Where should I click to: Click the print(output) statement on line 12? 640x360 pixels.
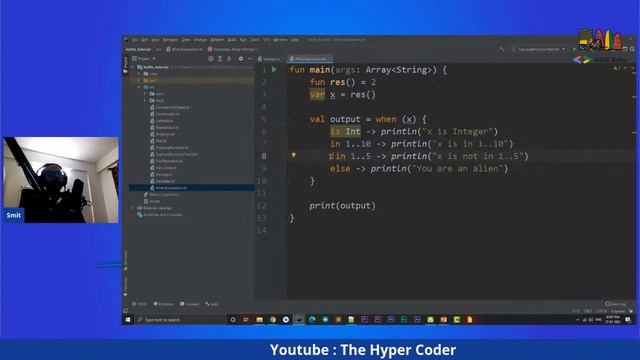[x=342, y=205]
